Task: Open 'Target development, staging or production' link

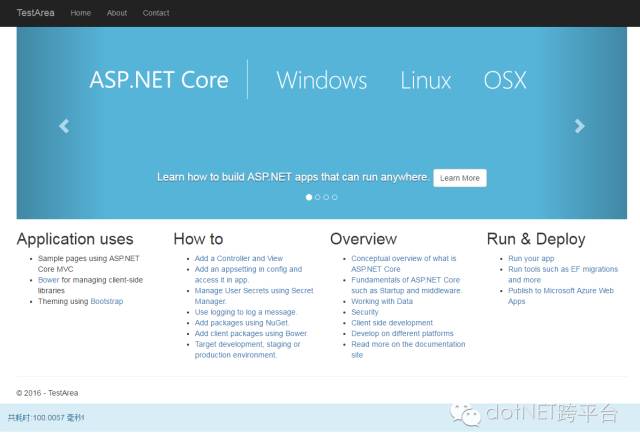Action: (247, 349)
